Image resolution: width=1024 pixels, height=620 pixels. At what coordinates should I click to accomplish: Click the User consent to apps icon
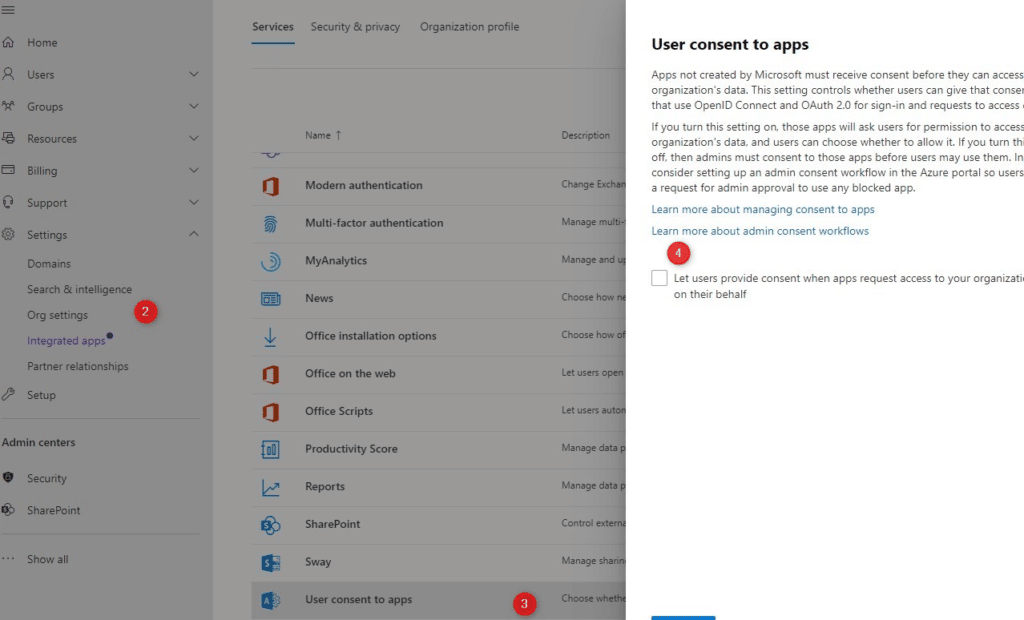(270, 600)
